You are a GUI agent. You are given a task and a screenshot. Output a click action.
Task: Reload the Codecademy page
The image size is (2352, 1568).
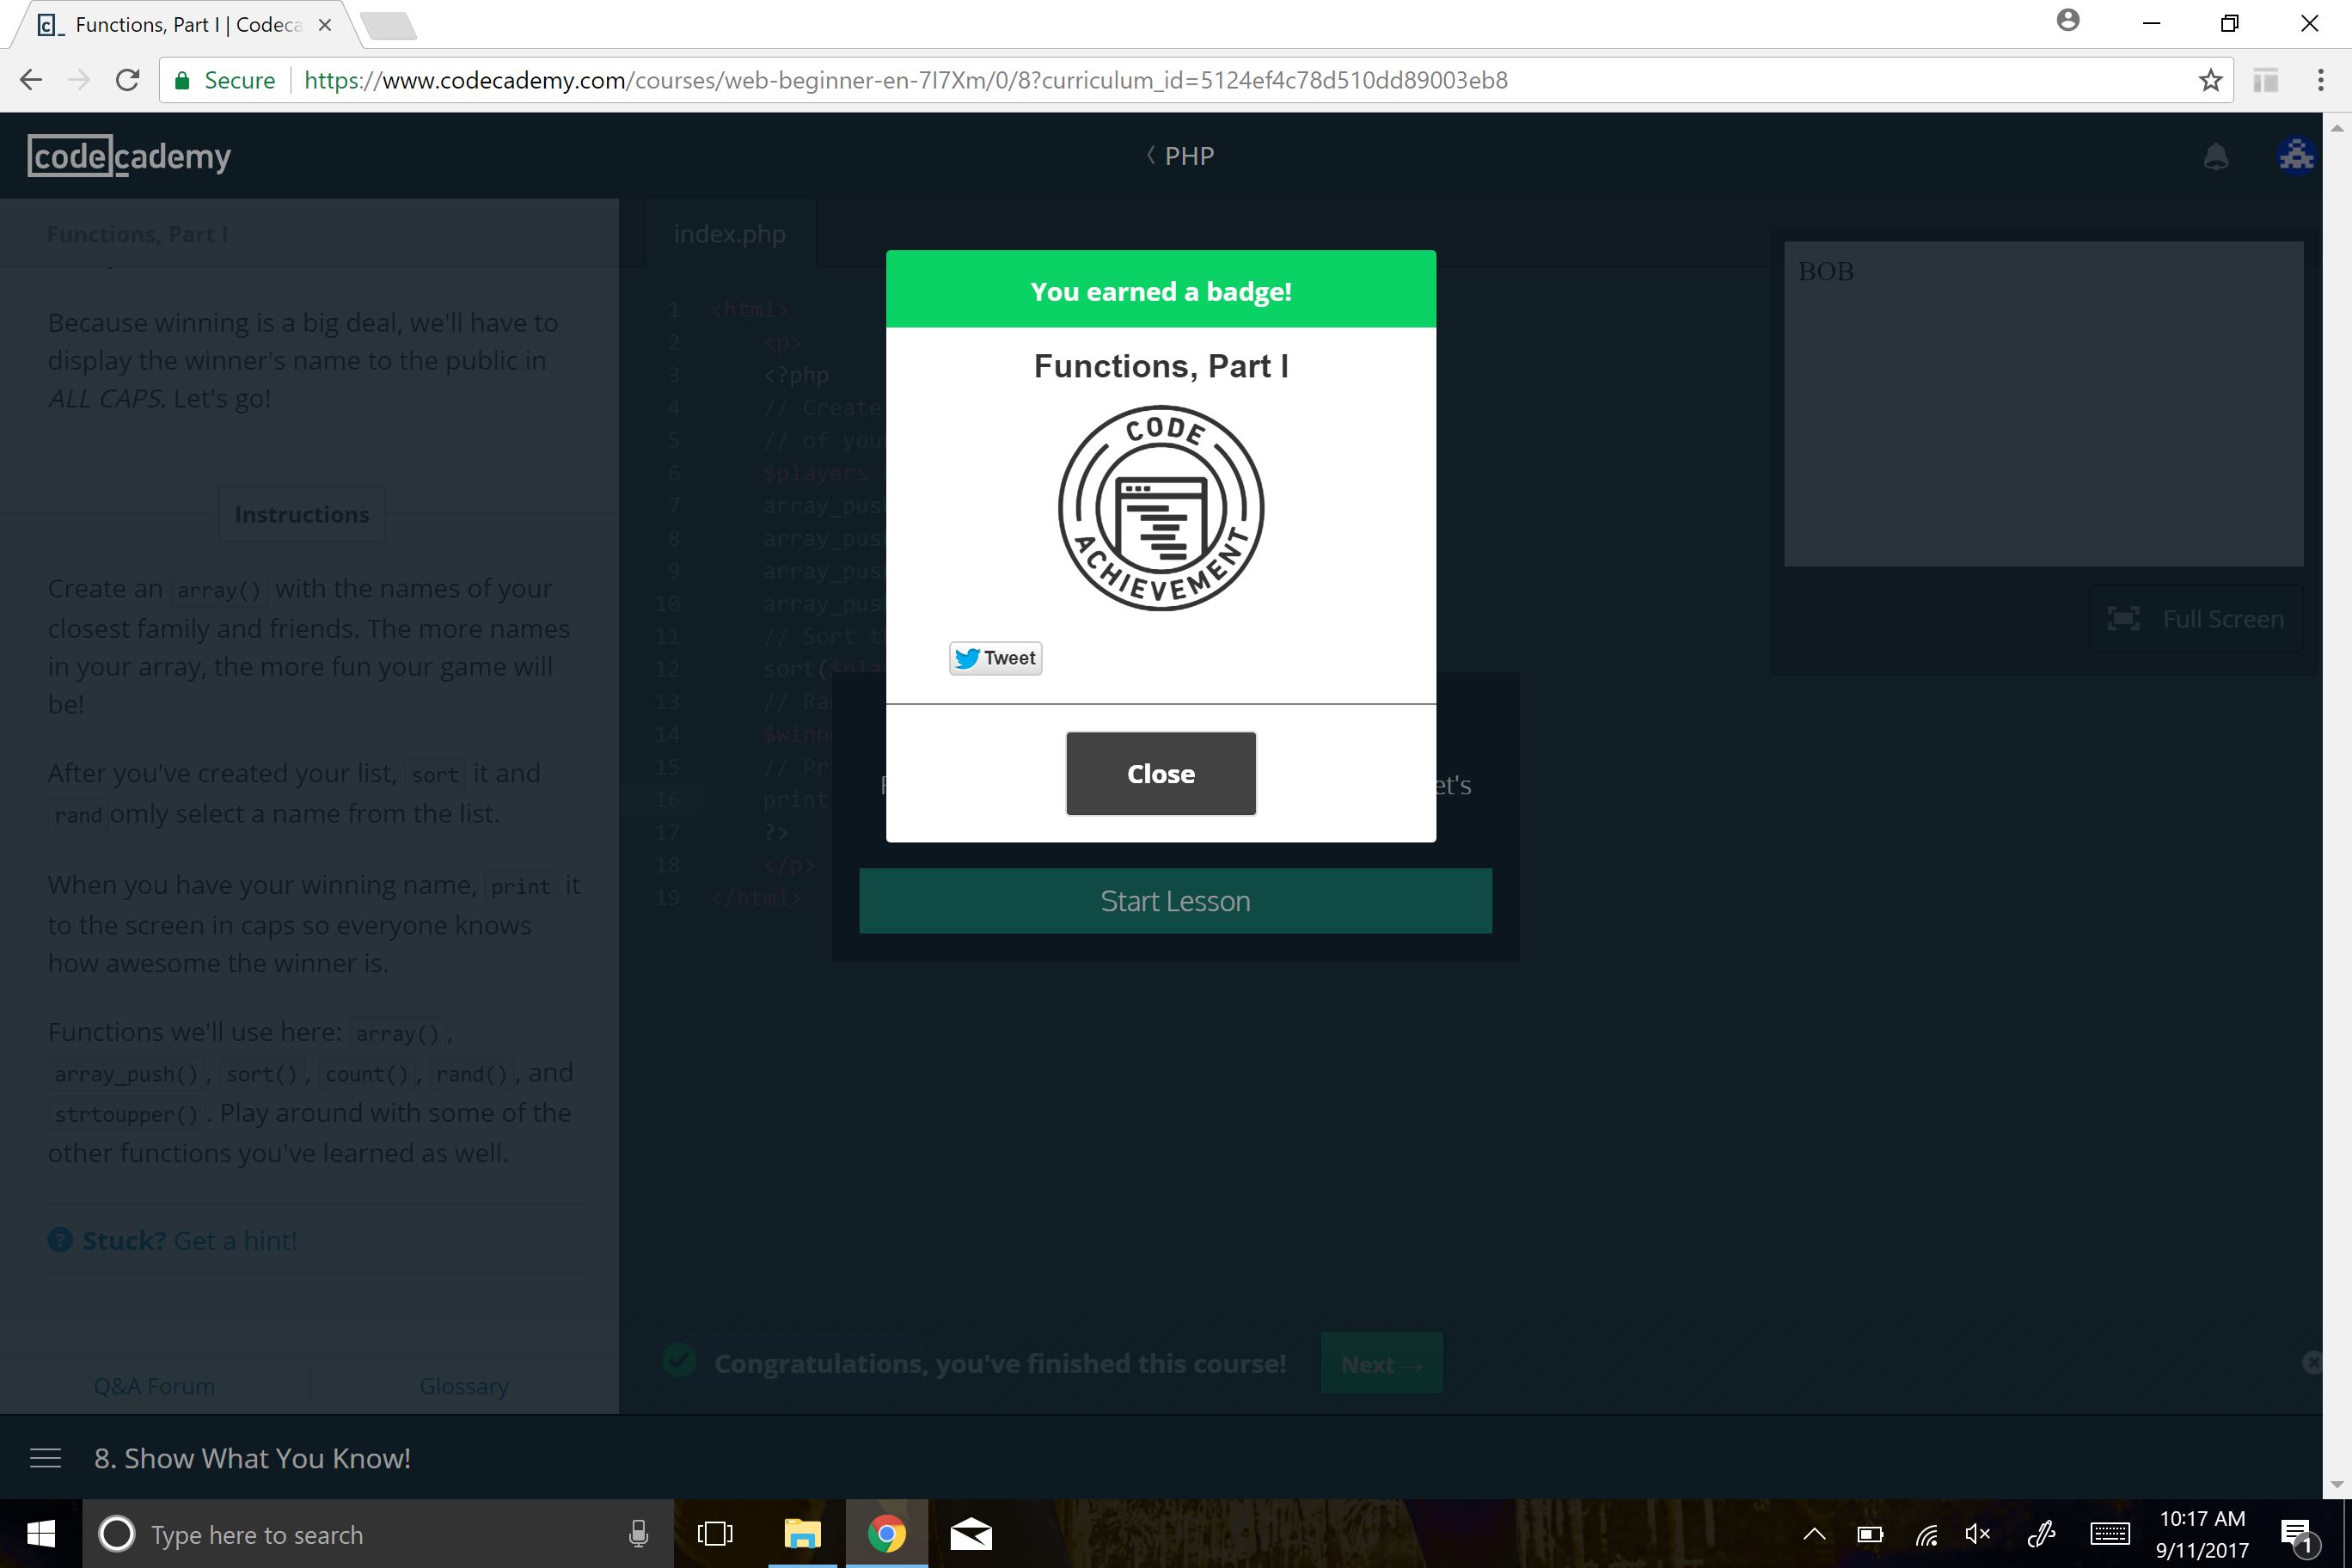[127, 80]
